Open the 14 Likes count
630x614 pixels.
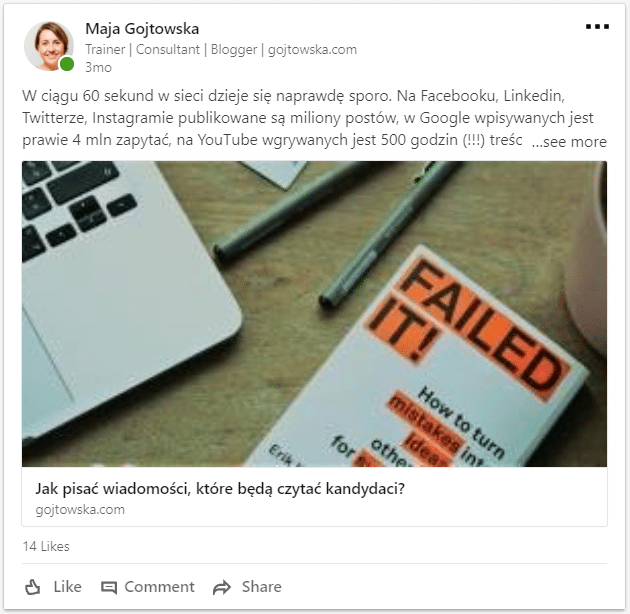[x=46, y=546]
